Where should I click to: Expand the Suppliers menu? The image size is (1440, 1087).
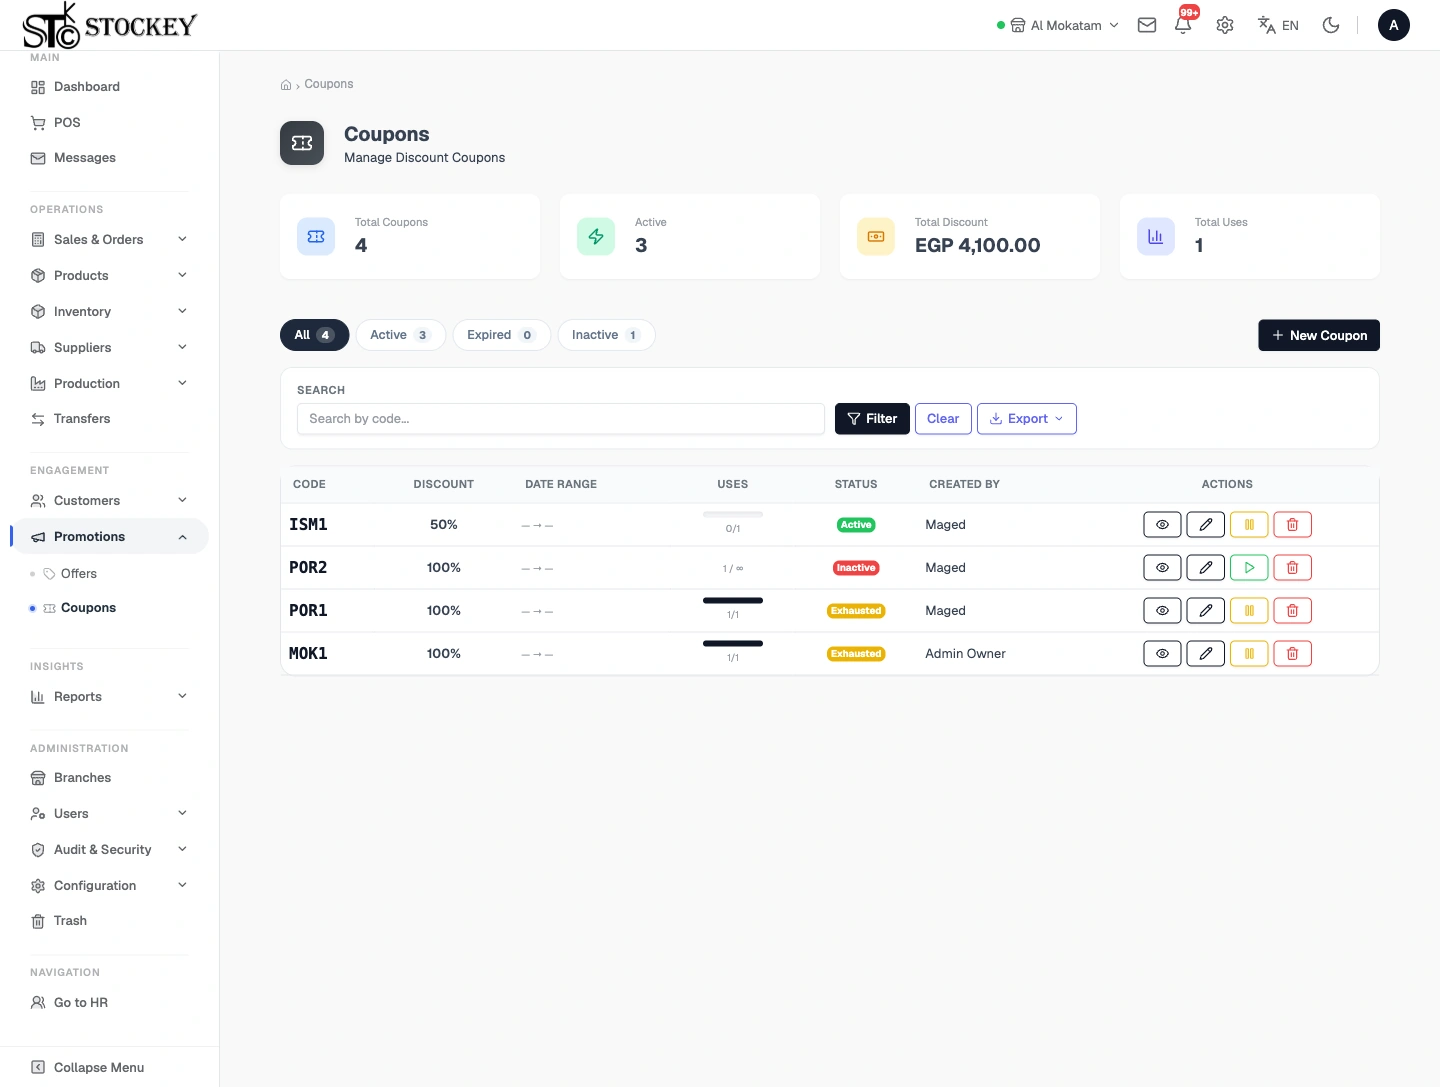109,347
